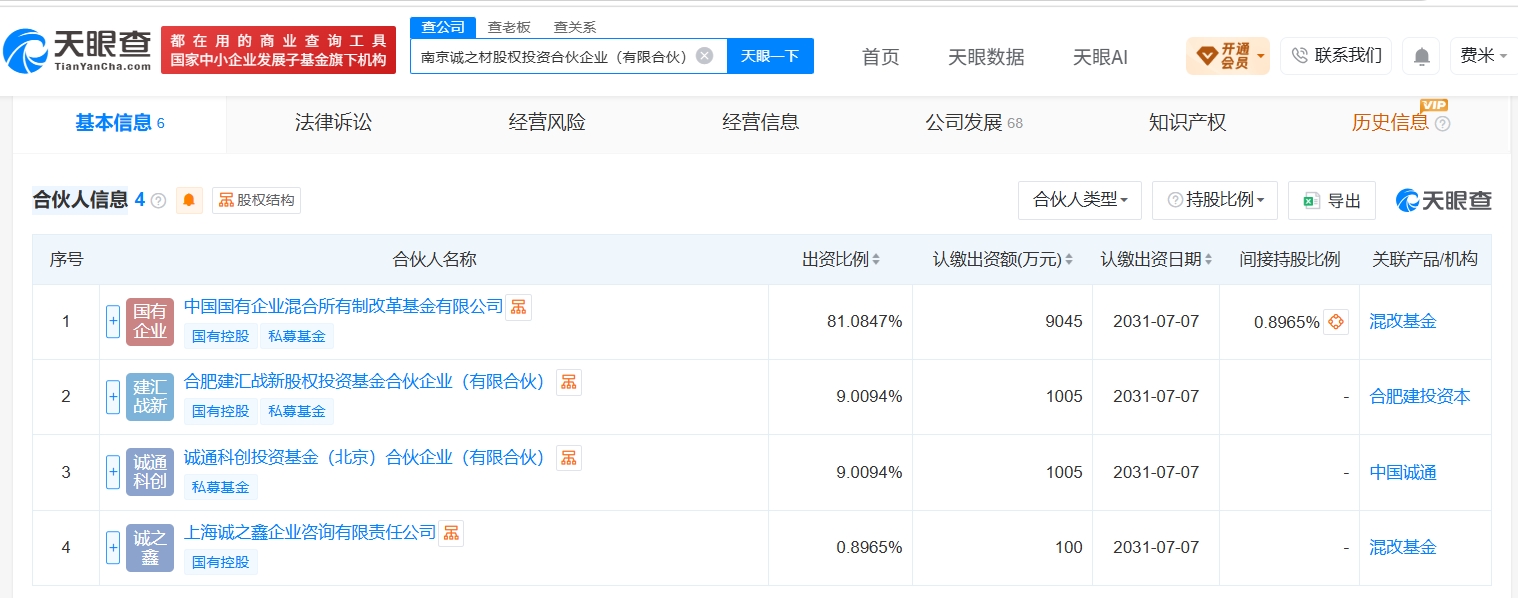This screenshot has height=598, width=1518.
Task: Click help icon next to 历史信息
Action: click(1442, 124)
